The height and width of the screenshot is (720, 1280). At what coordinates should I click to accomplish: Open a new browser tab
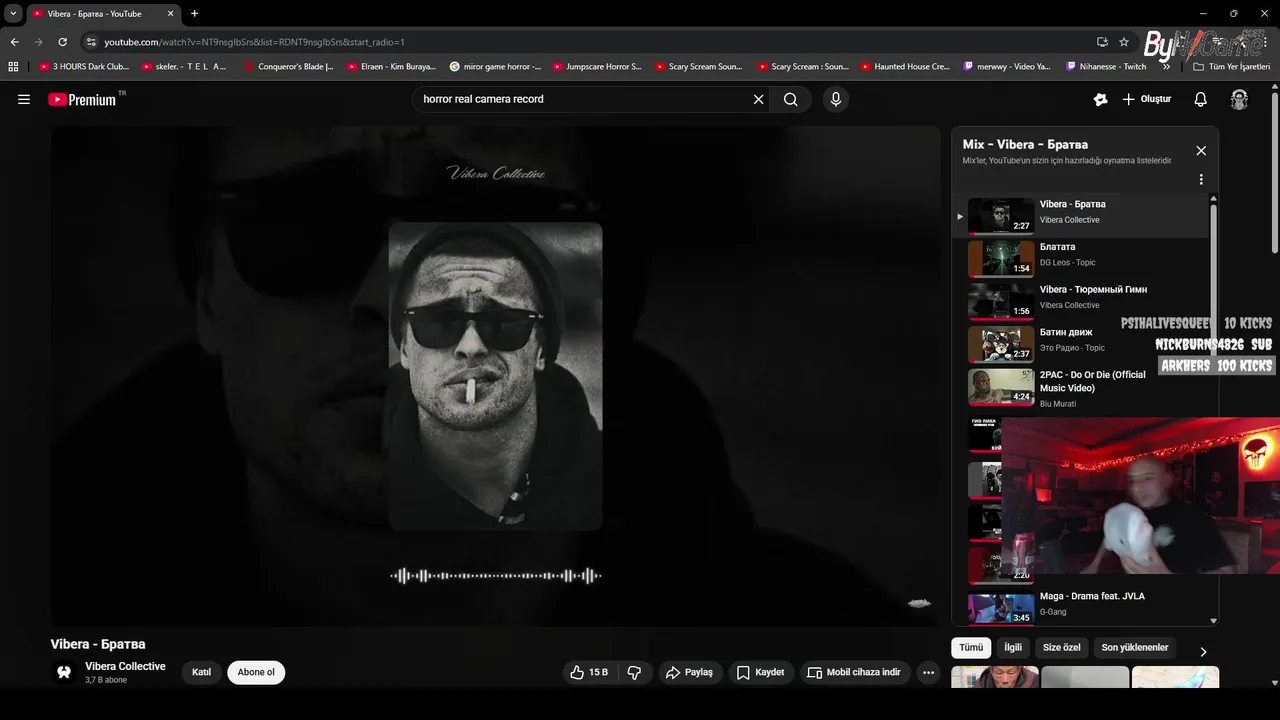[x=194, y=13]
